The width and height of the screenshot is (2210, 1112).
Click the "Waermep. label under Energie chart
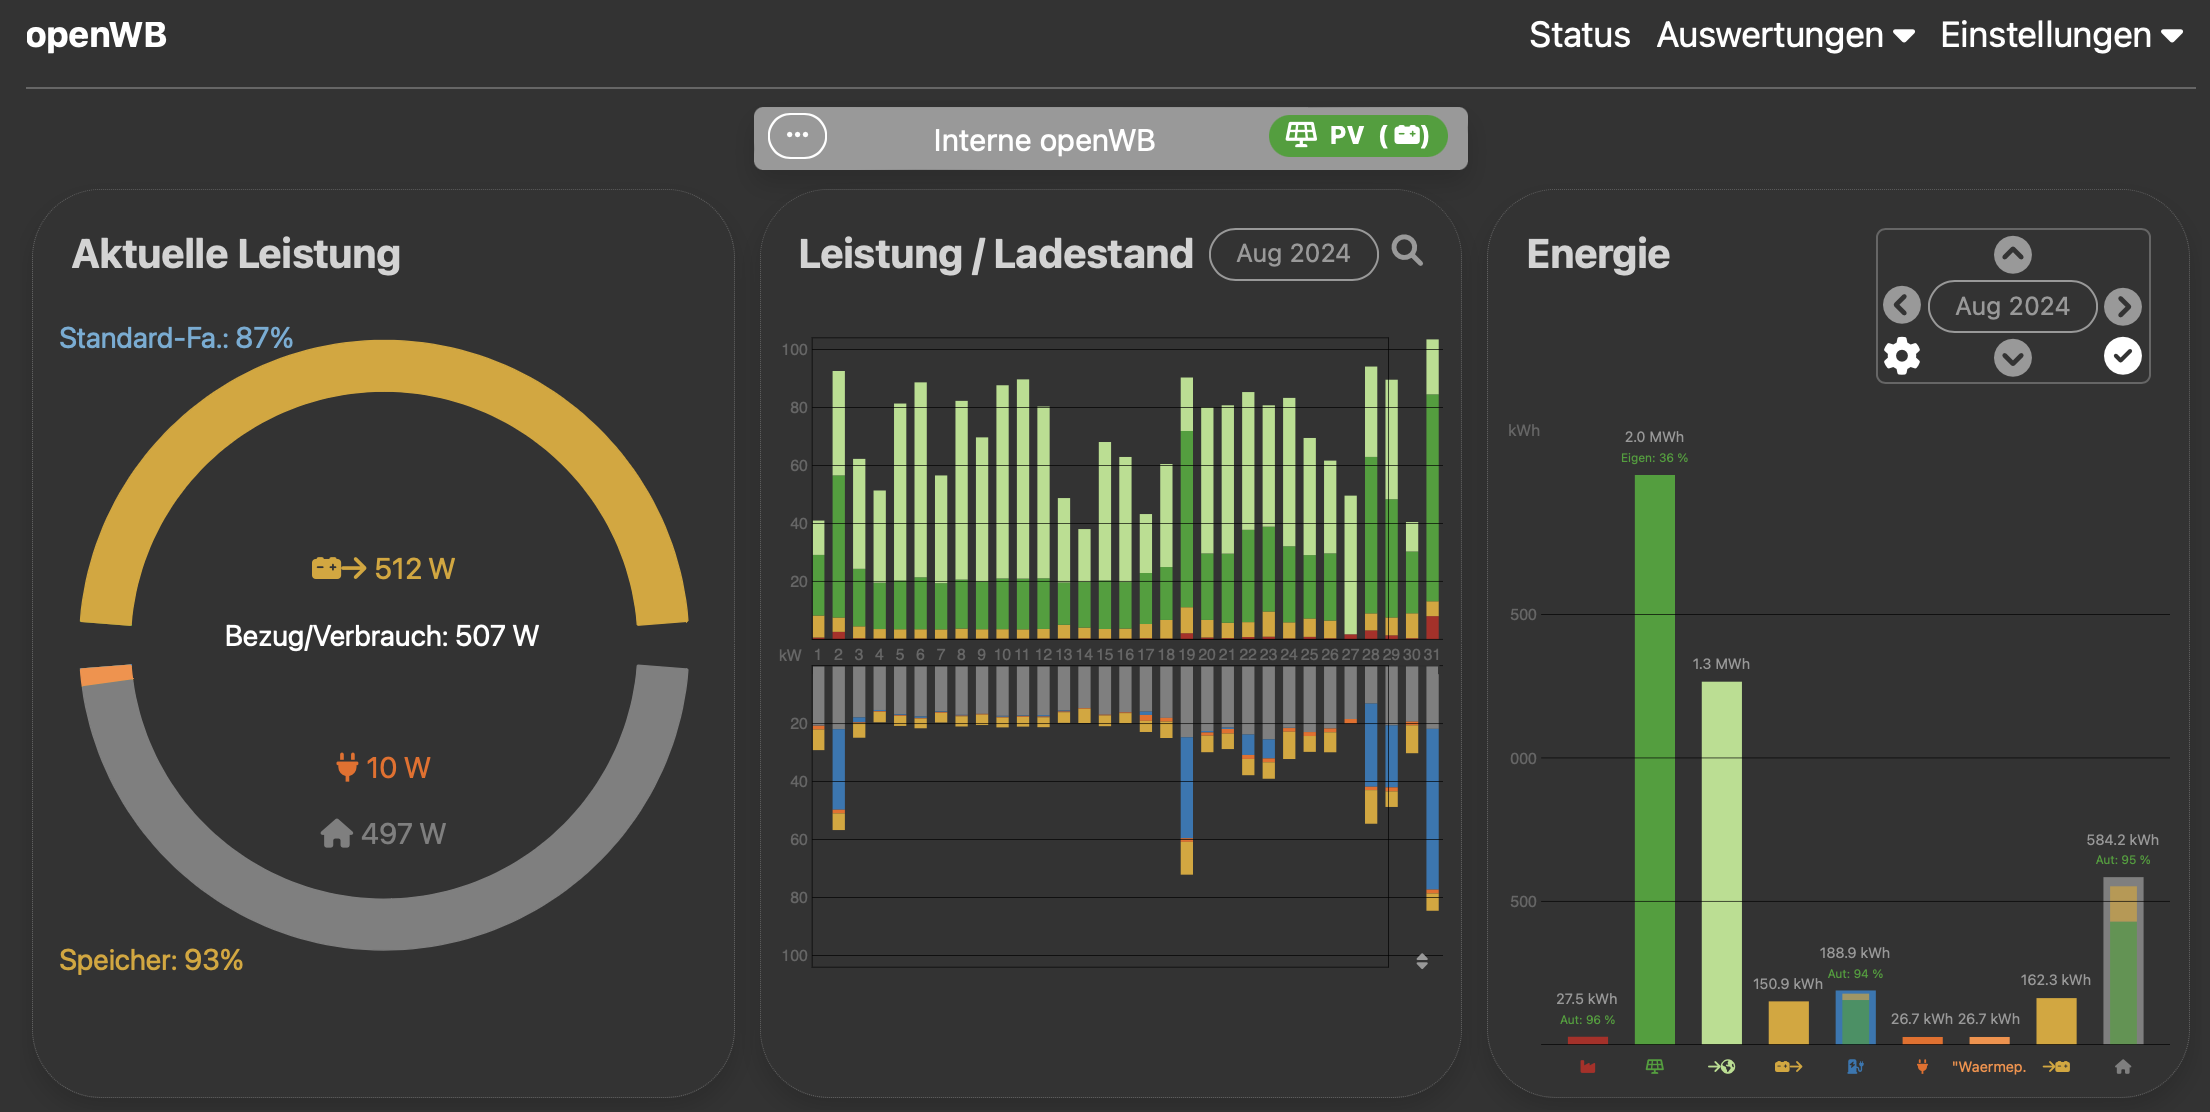point(1989,1067)
